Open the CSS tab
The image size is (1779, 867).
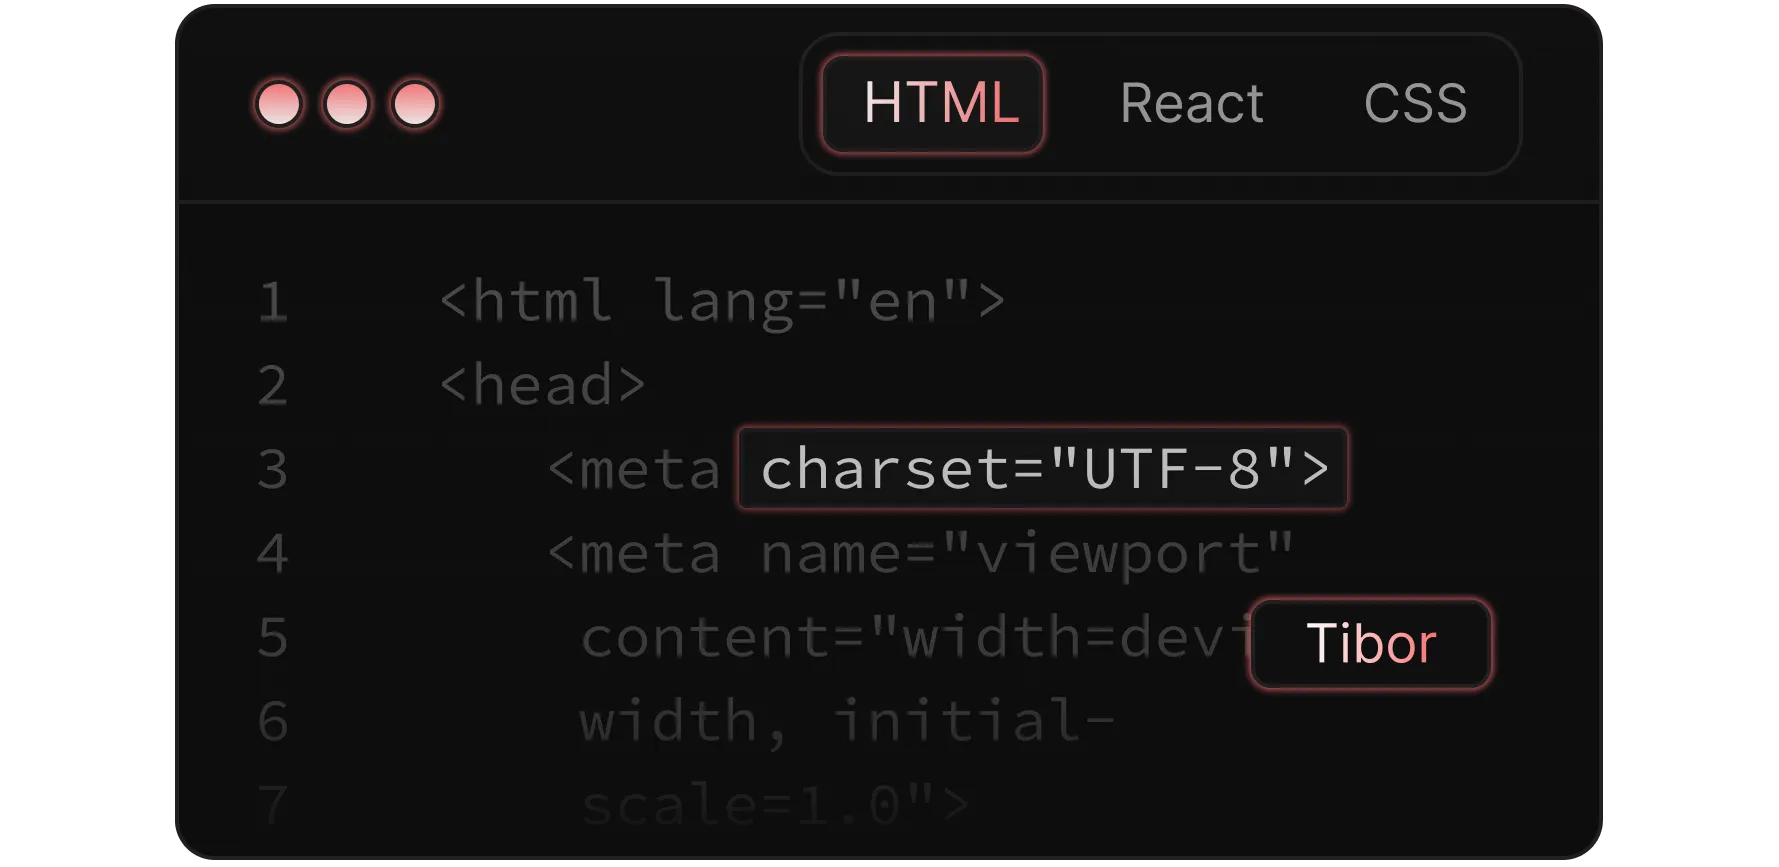(x=1415, y=104)
